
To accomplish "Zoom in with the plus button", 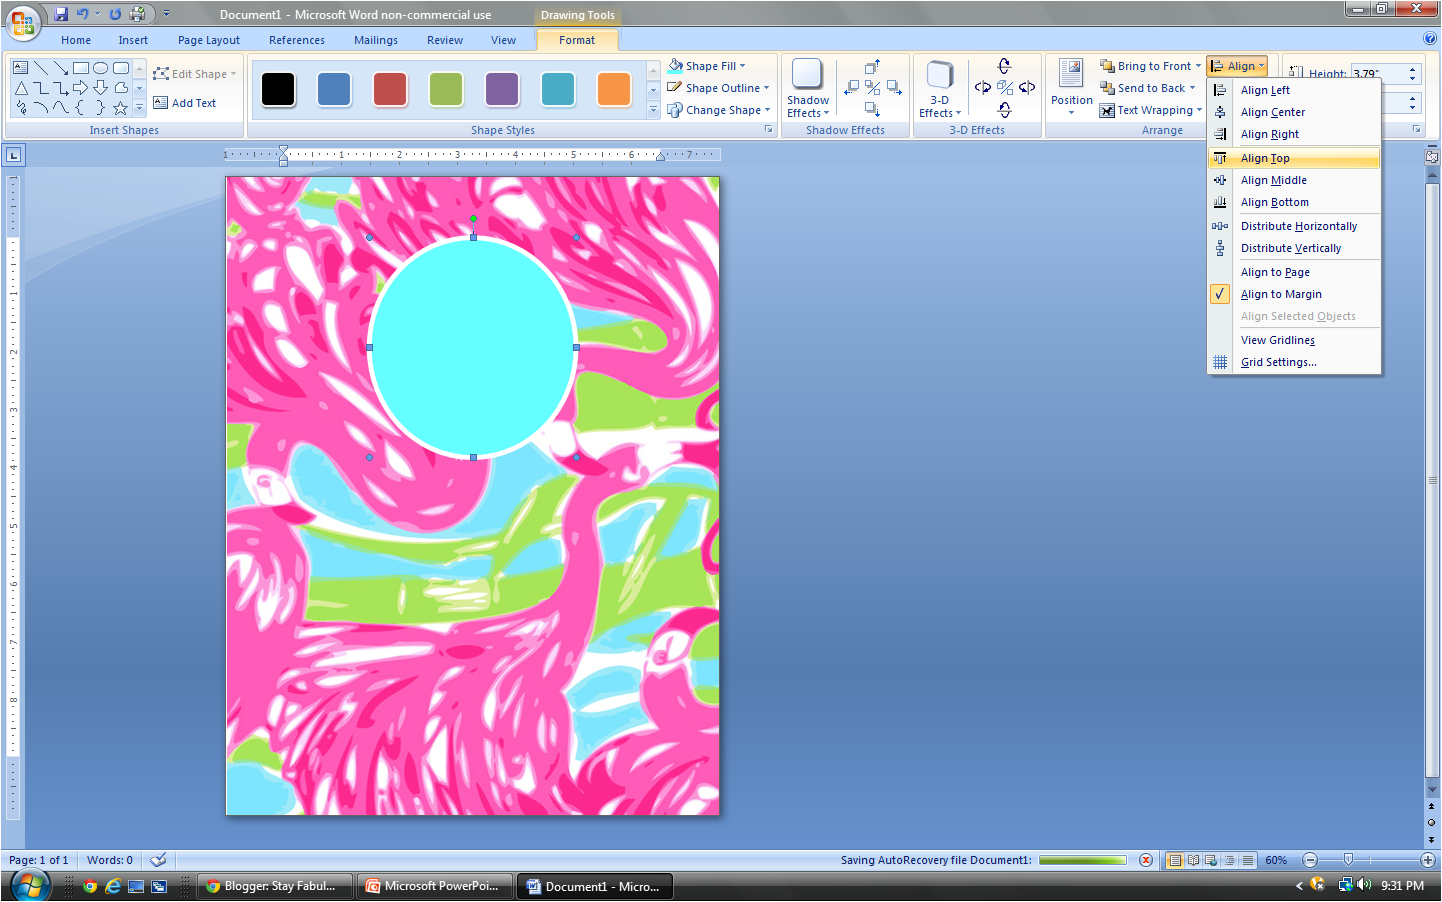I will coord(1428,860).
